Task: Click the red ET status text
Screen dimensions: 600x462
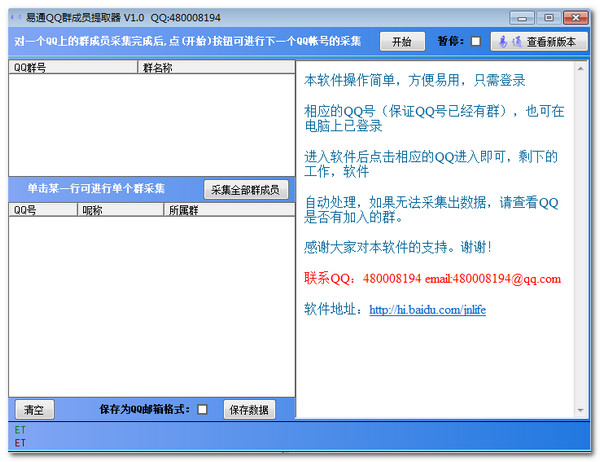Action: pos(20,443)
